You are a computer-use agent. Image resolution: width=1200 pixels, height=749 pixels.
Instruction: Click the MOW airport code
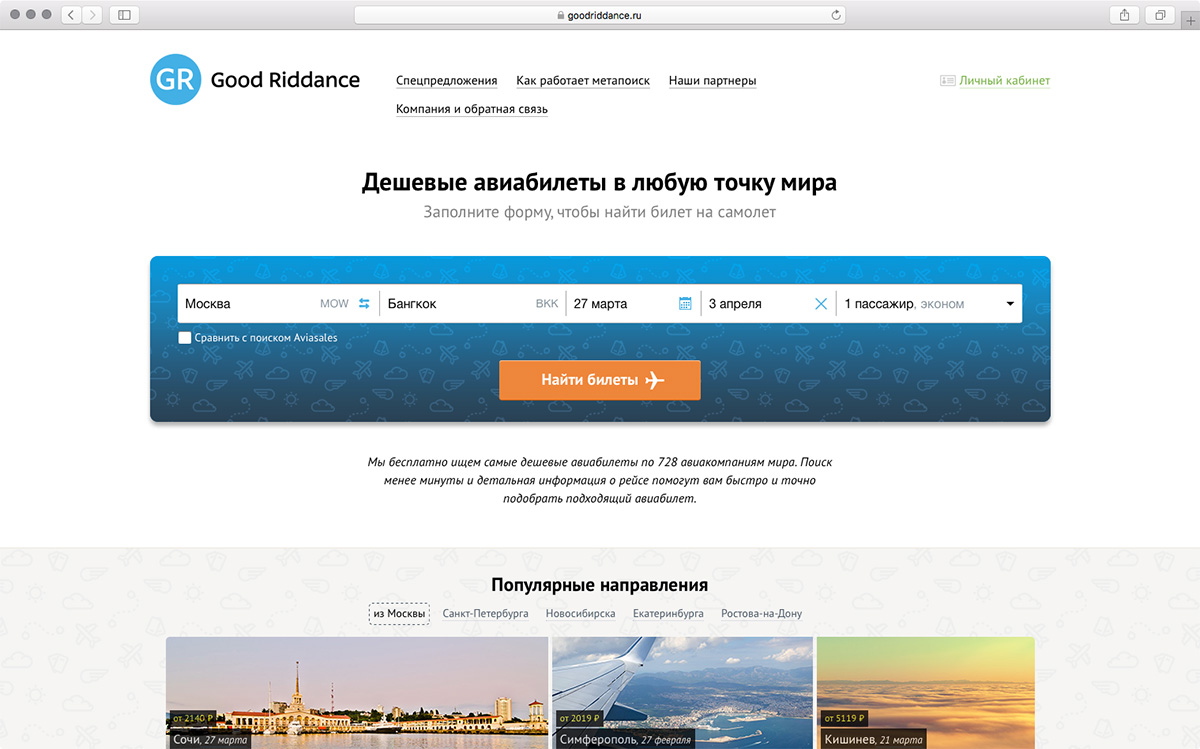(x=334, y=304)
